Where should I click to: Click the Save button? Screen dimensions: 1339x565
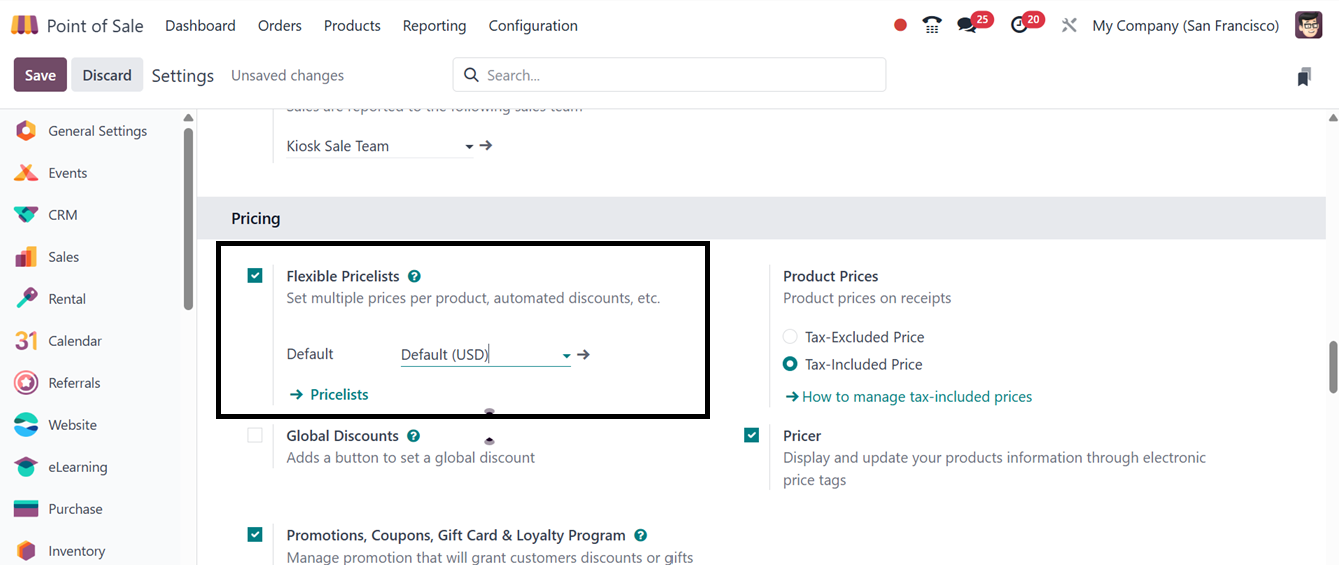40,75
